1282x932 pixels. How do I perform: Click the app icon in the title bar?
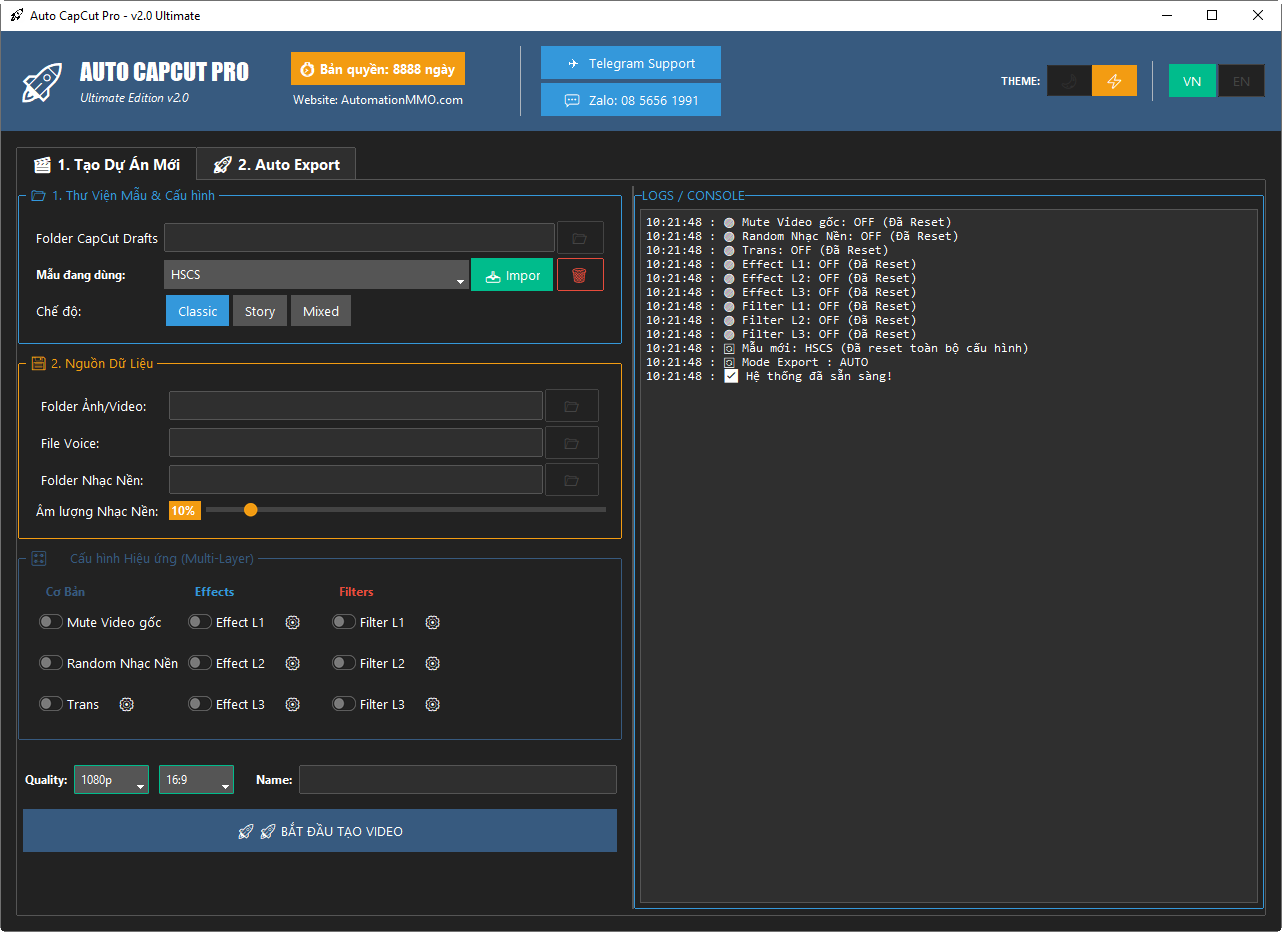17,15
